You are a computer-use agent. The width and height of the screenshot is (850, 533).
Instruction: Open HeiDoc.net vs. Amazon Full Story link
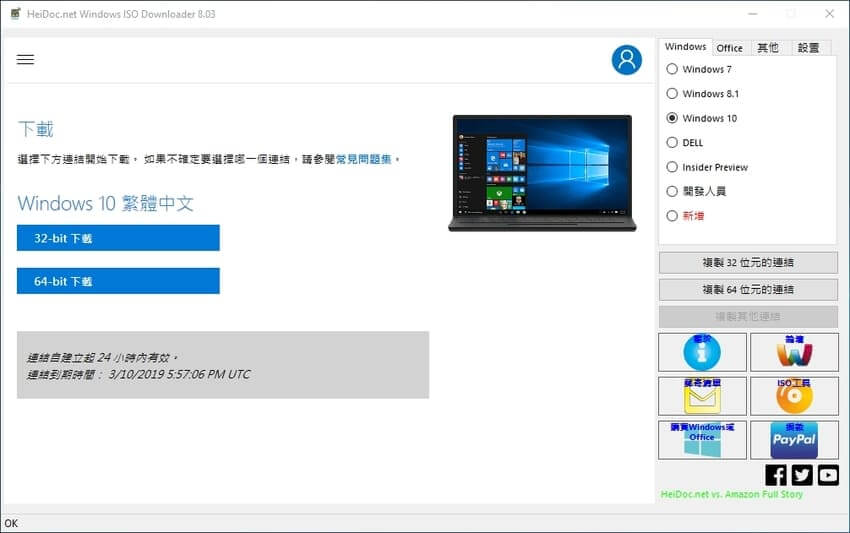(731, 494)
